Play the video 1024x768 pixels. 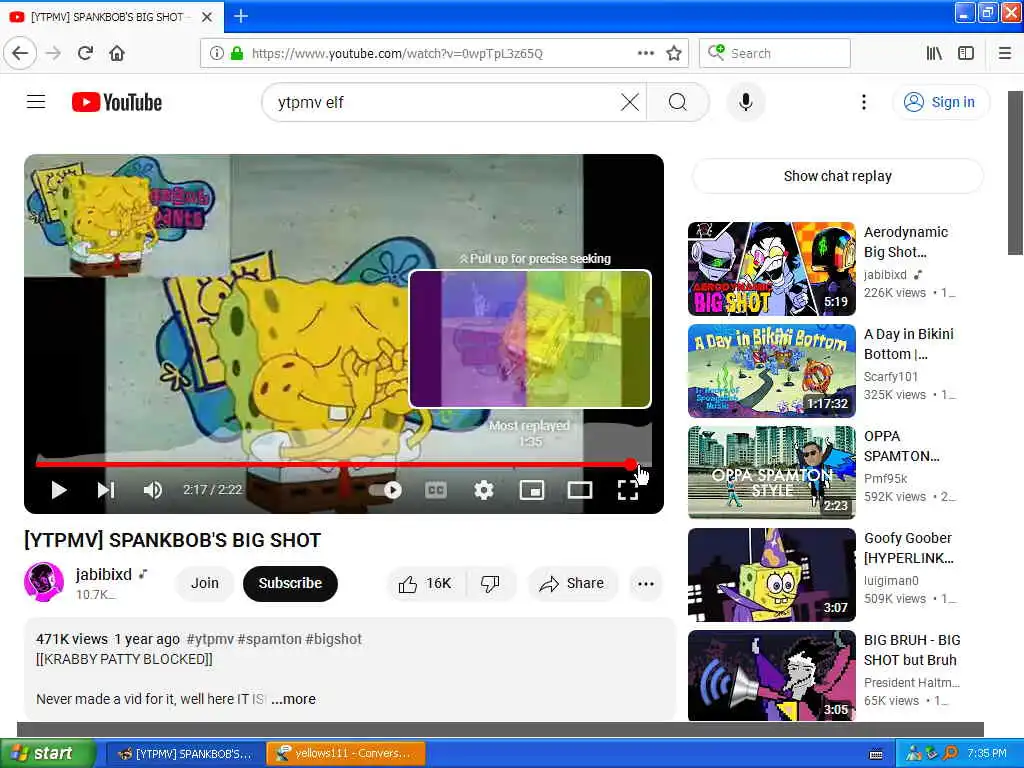tap(59, 490)
